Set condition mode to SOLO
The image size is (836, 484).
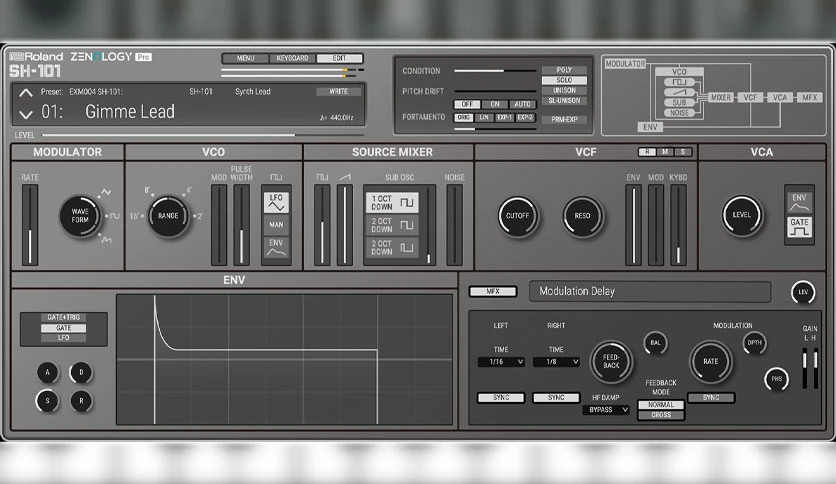point(564,80)
